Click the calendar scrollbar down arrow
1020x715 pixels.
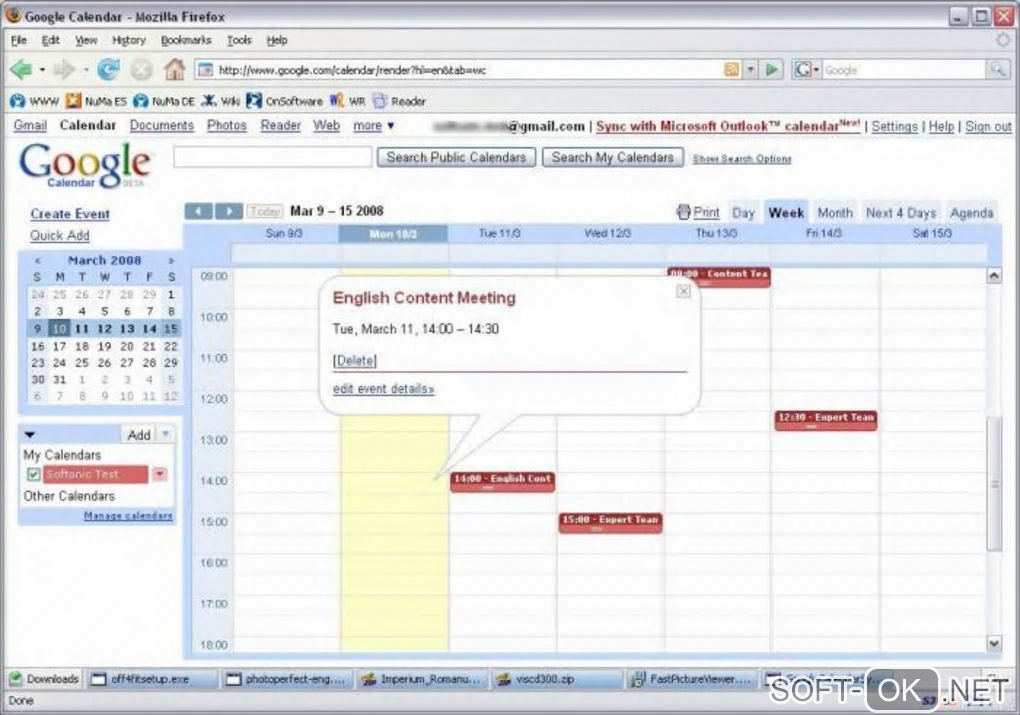click(x=994, y=643)
